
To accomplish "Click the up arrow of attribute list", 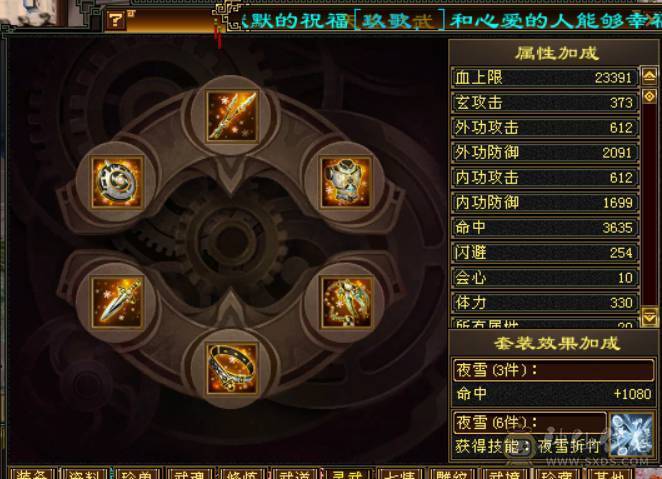I will pos(649,76).
